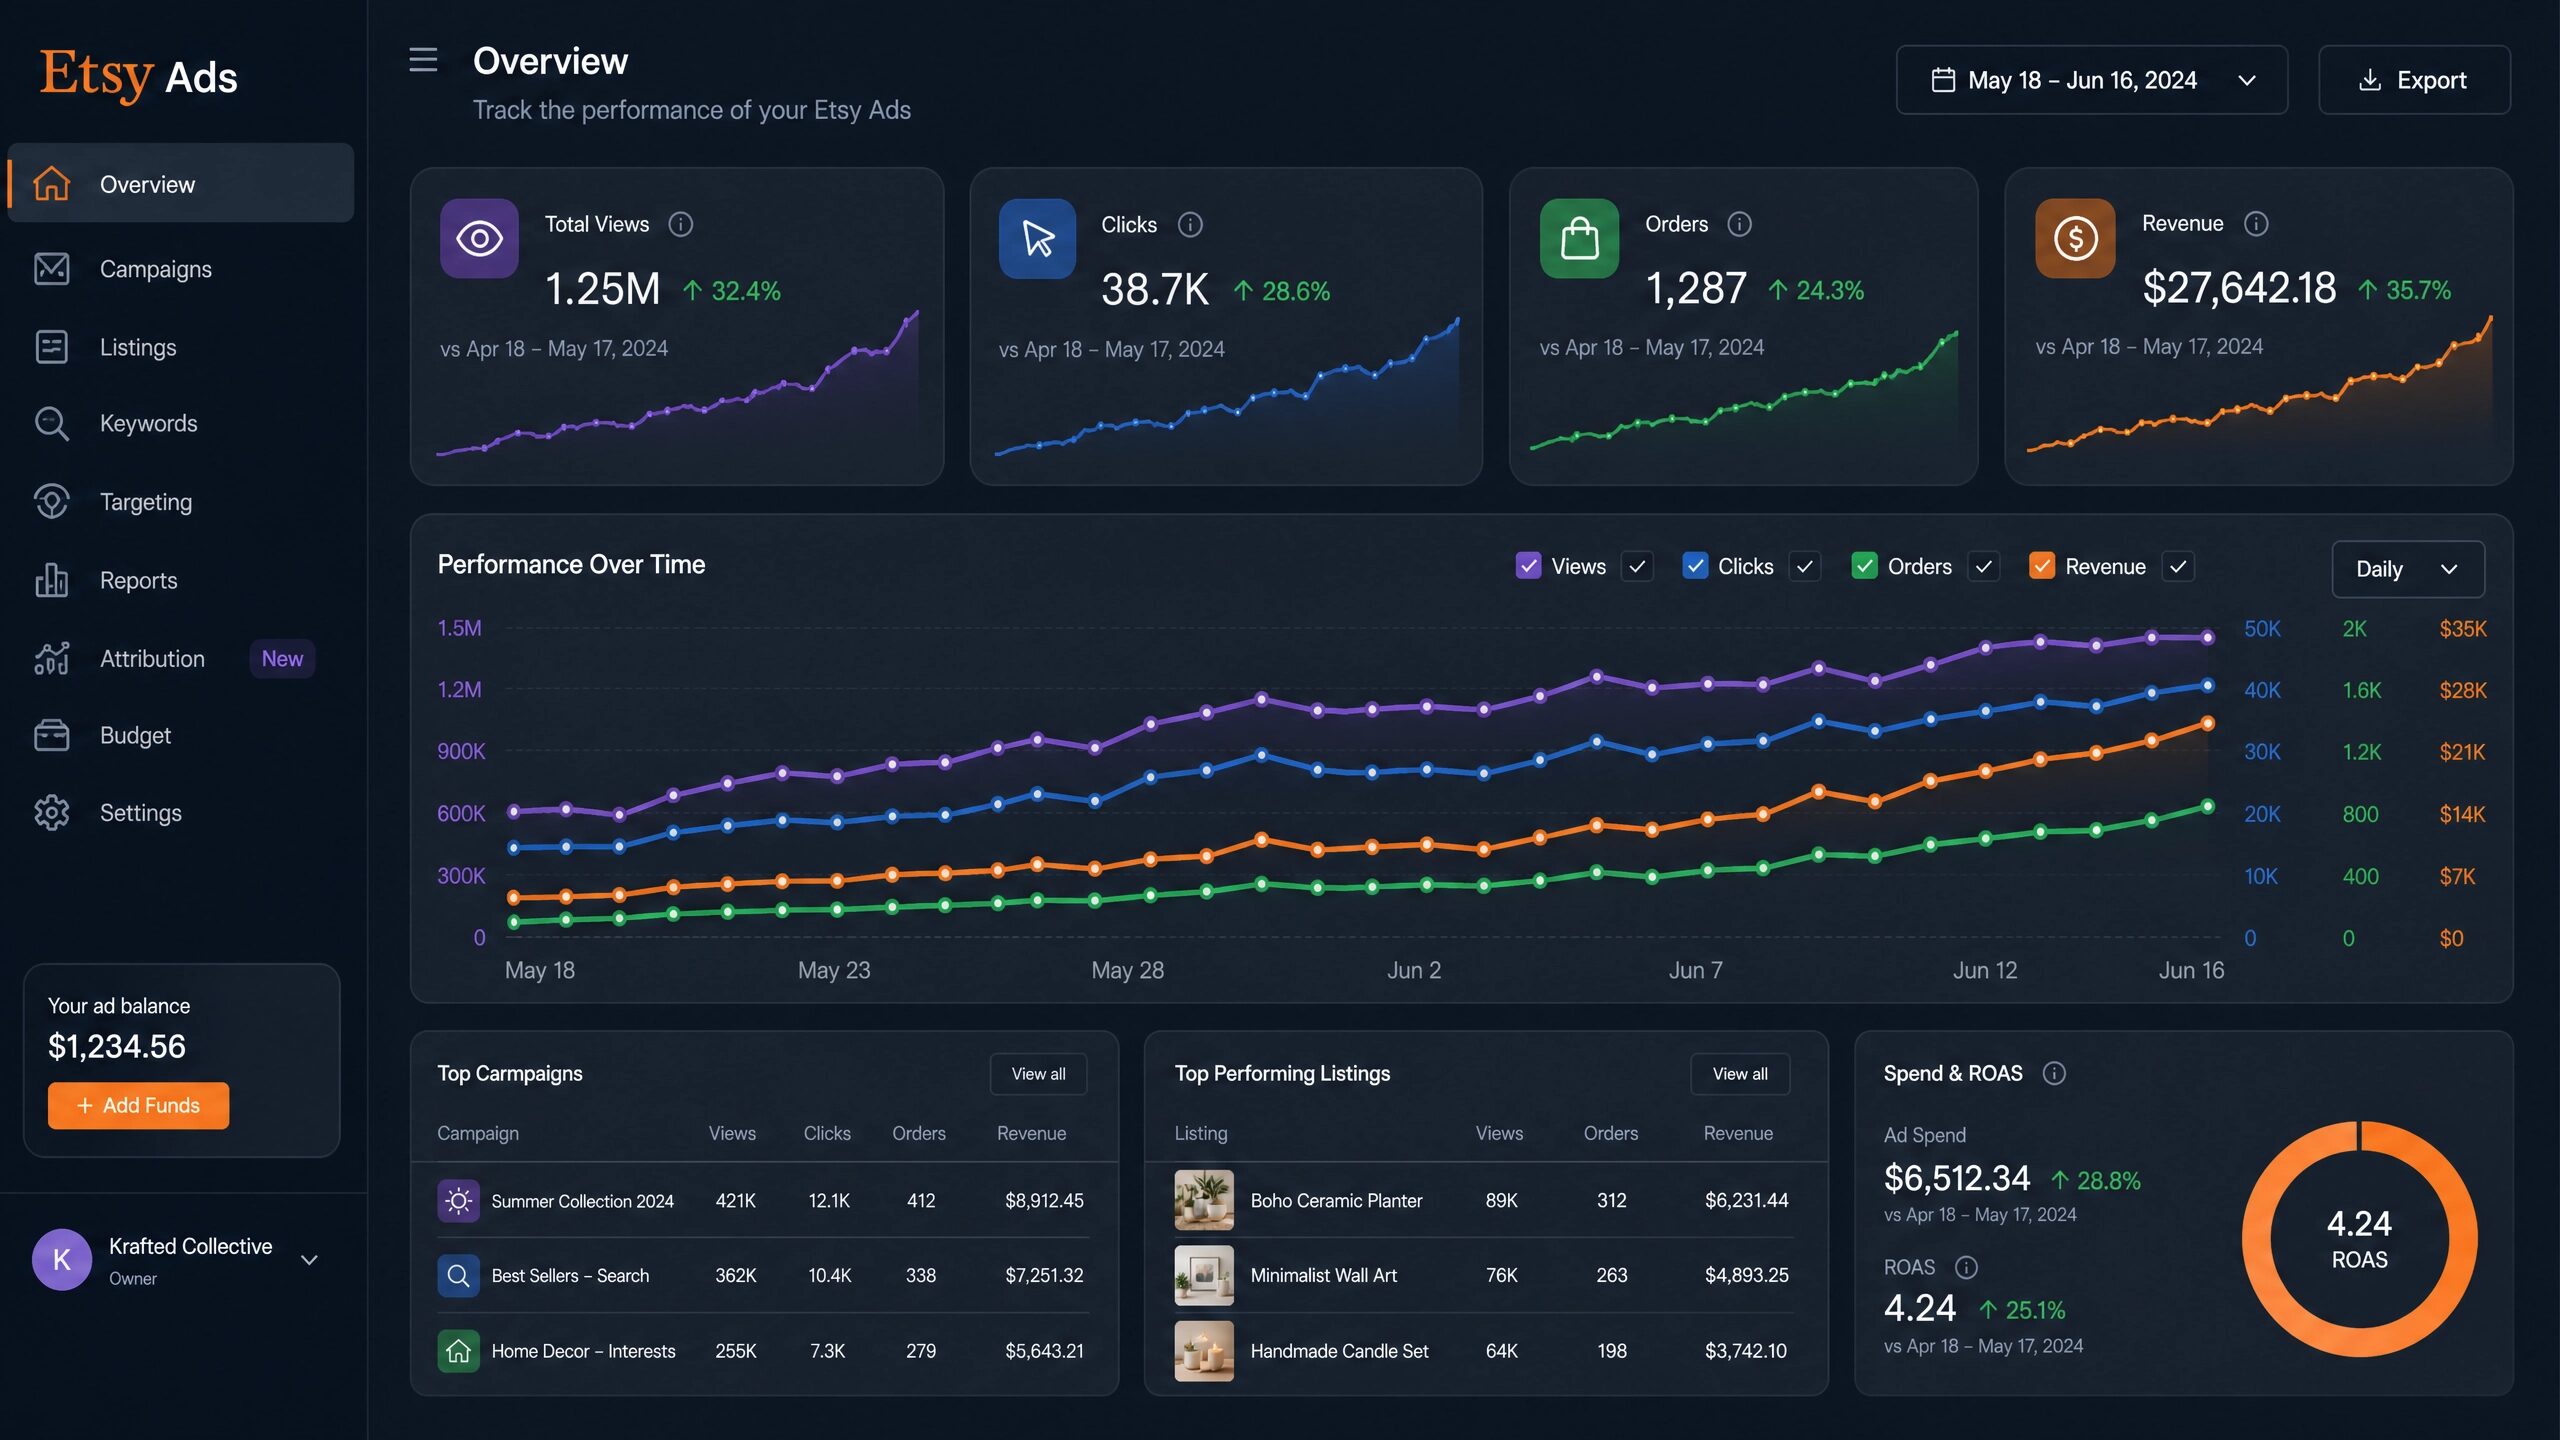
Task: Open Summer Collection 2024 campaign
Action: (582, 1200)
